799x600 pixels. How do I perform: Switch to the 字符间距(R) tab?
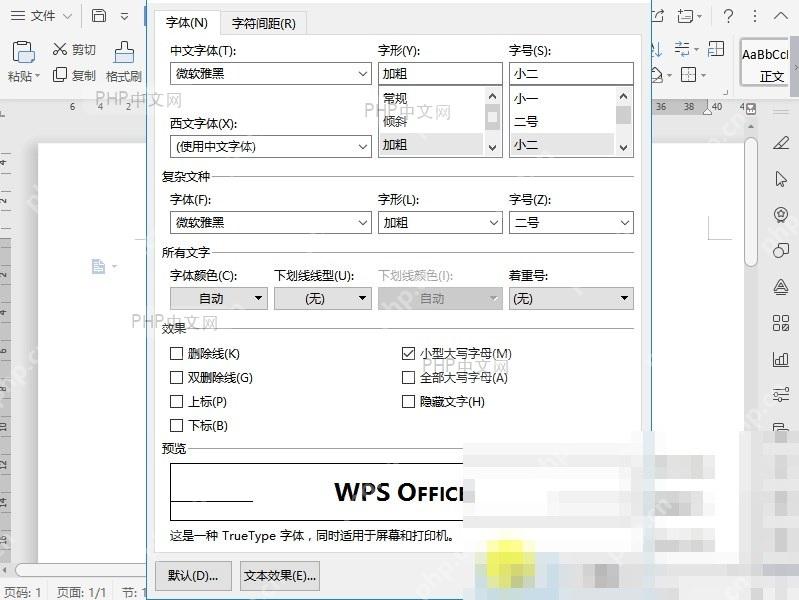(x=263, y=23)
